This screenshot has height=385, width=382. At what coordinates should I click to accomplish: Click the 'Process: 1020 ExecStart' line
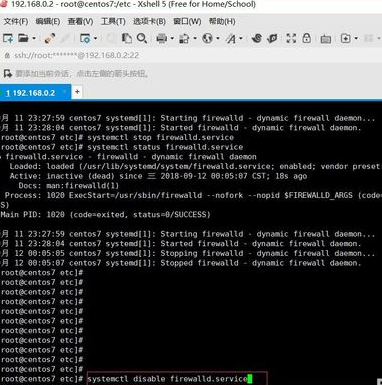(x=192, y=195)
